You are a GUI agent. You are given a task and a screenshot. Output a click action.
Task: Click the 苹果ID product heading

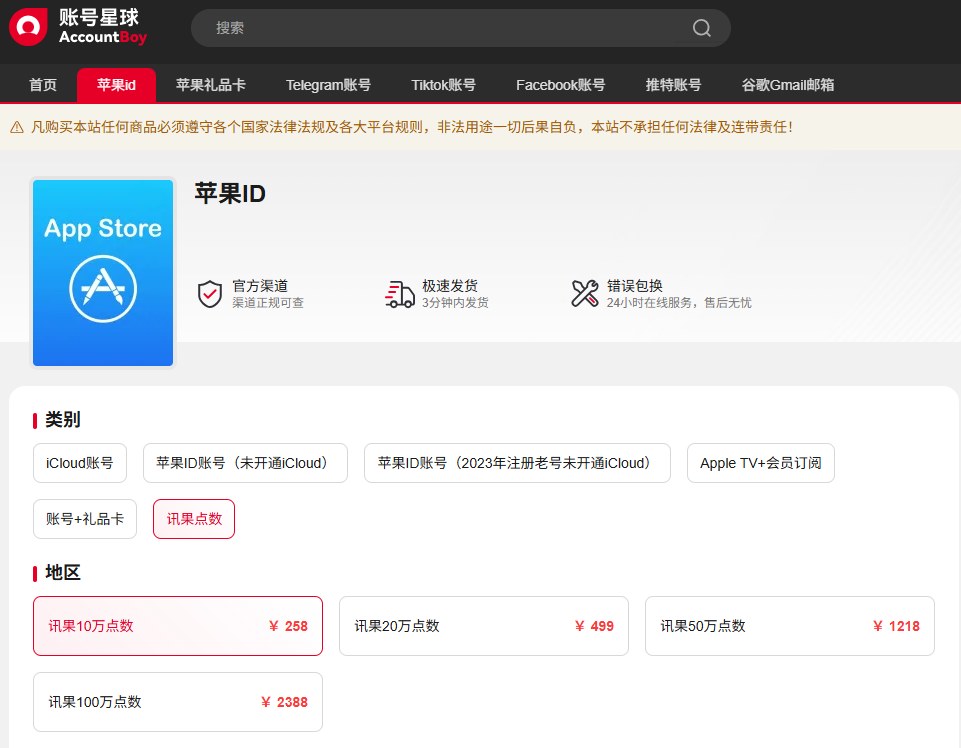(x=230, y=194)
